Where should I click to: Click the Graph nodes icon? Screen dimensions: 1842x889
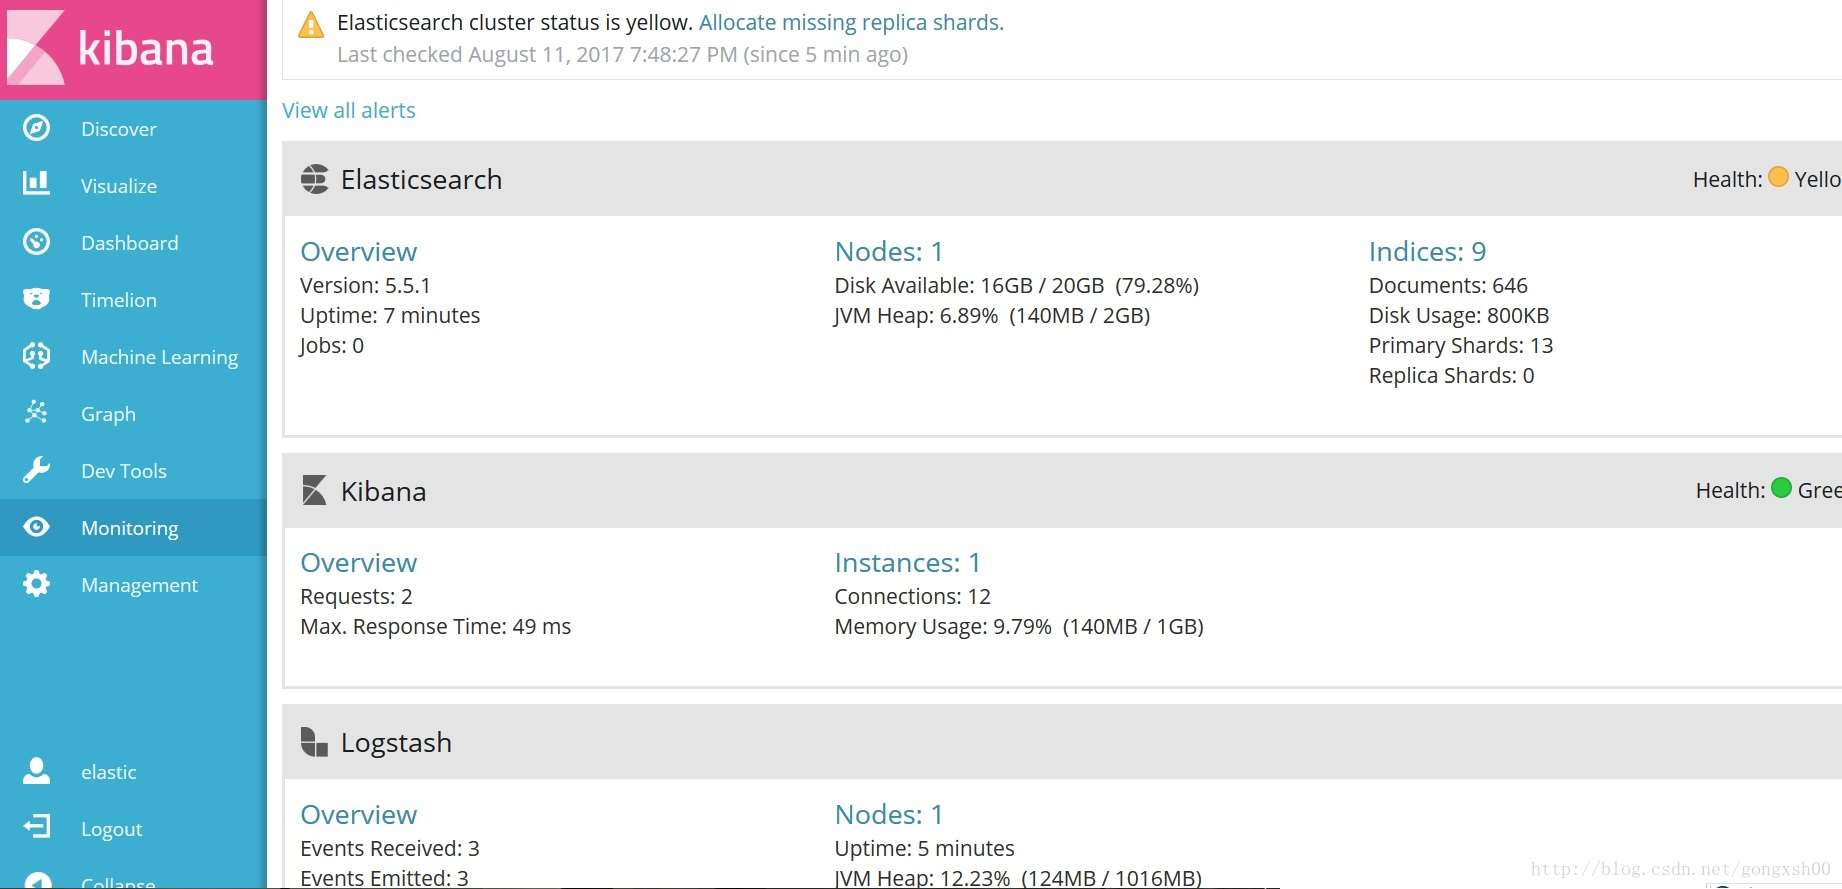coord(37,413)
